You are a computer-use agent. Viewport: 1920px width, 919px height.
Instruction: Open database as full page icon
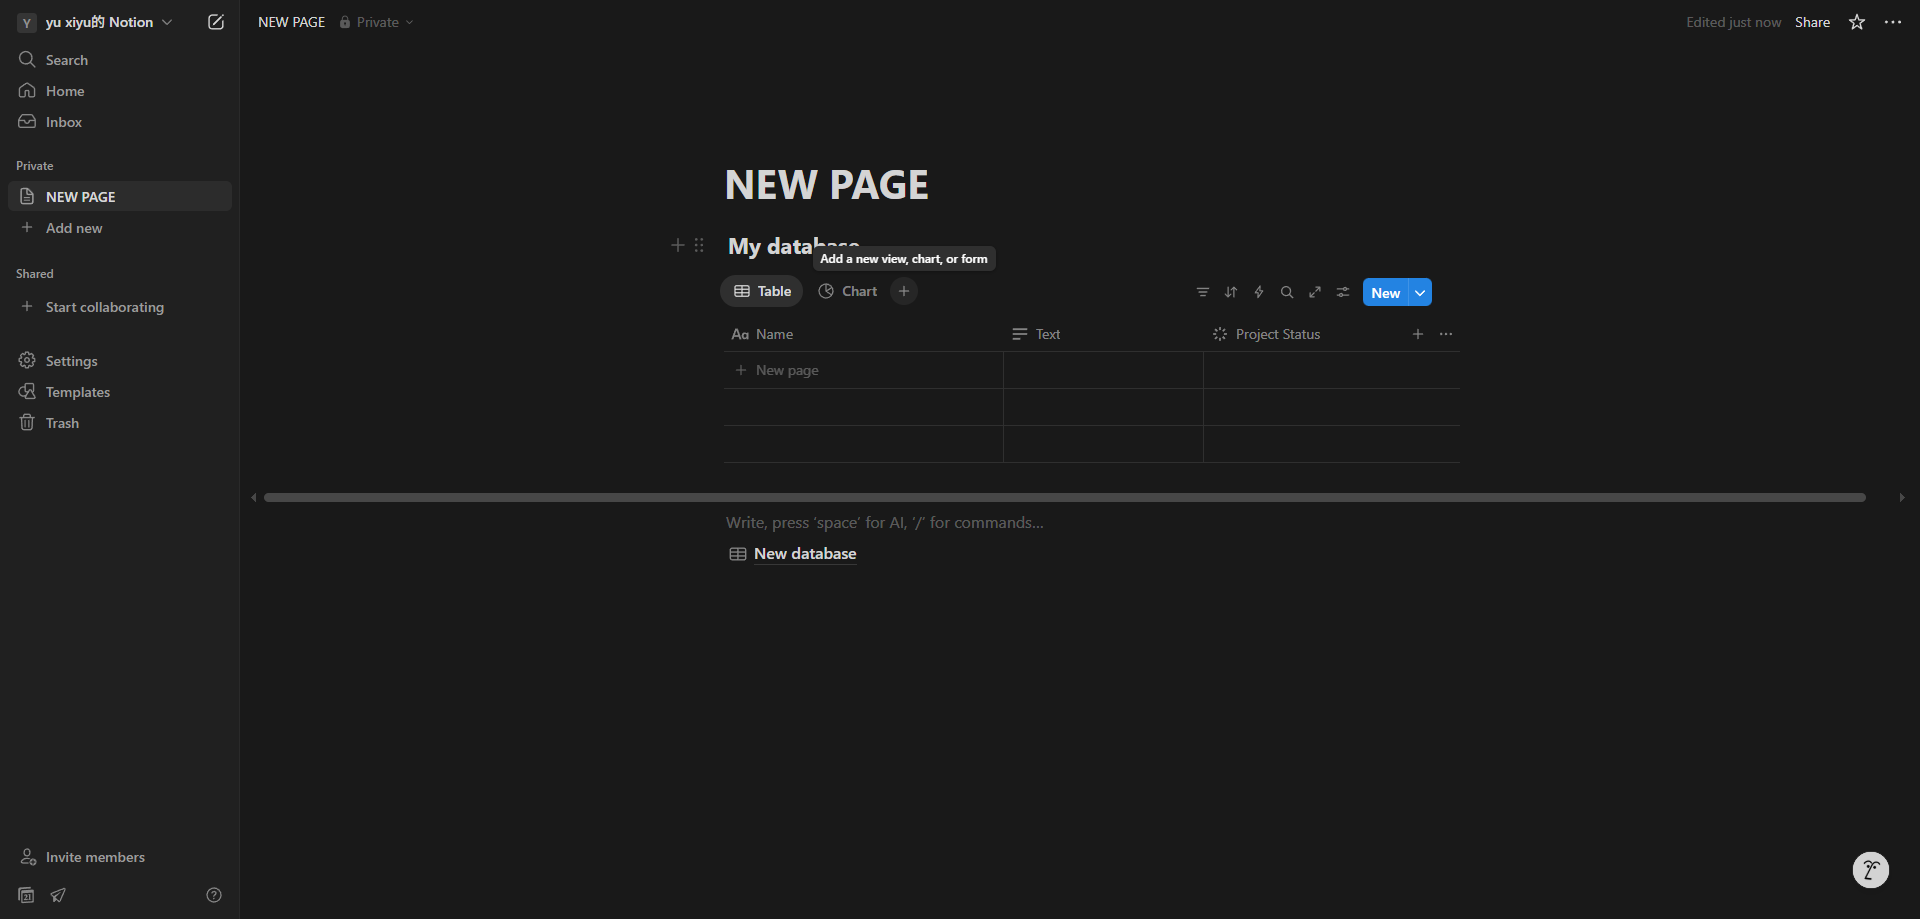click(x=1315, y=292)
